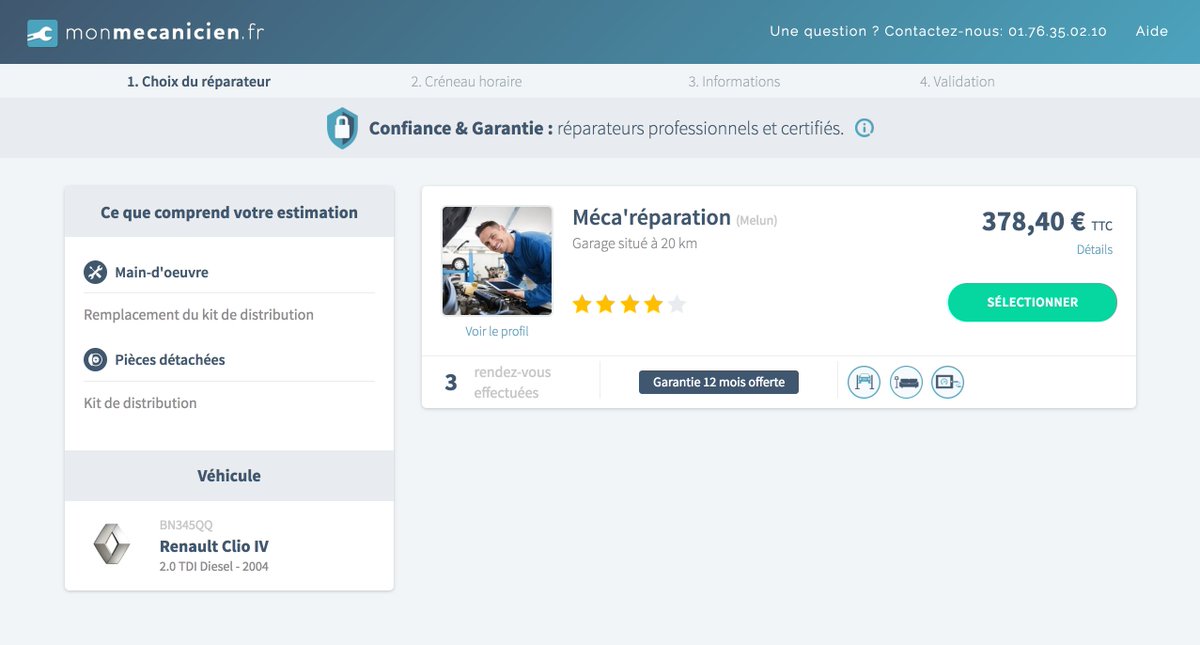Click the Véhicule section header
Screen dimensions: 1200x645
229,476
